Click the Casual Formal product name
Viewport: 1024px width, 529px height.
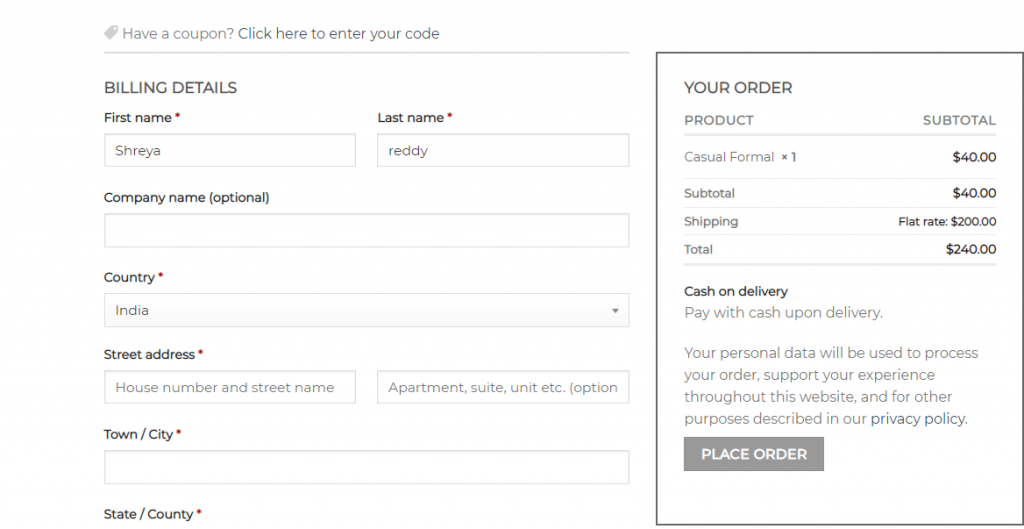click(729, 157)
